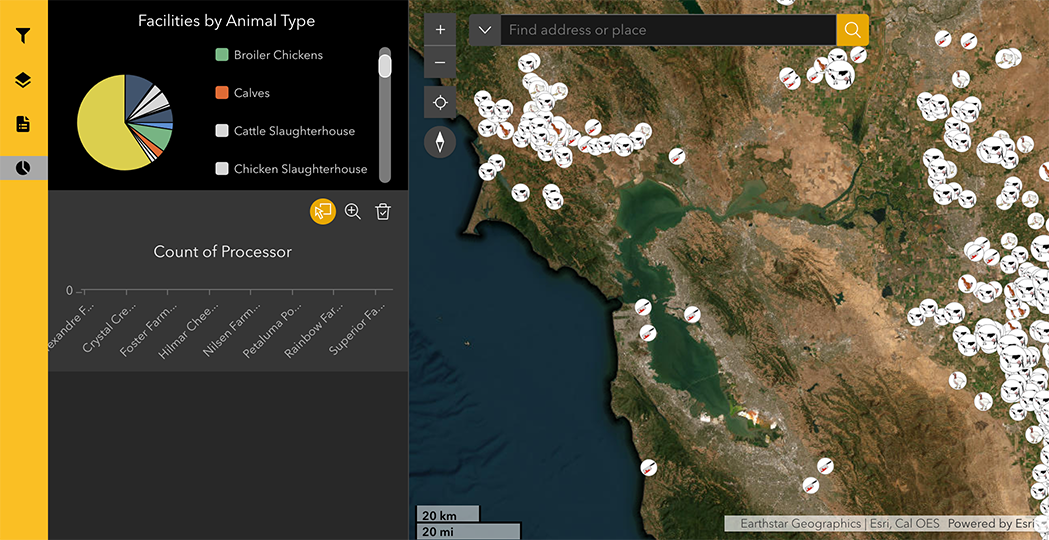1049x540 pixels.
Task: Open the Filter panel icon
Action: point(23,36)
